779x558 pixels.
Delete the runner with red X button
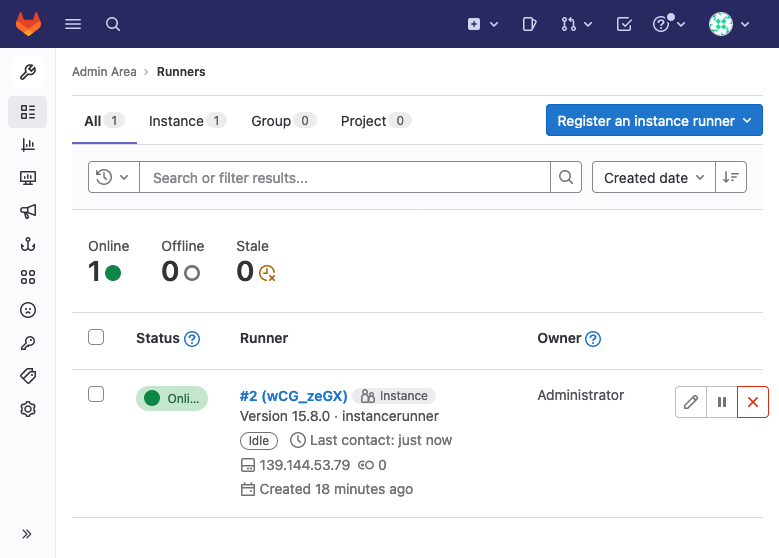click(753, 402)
